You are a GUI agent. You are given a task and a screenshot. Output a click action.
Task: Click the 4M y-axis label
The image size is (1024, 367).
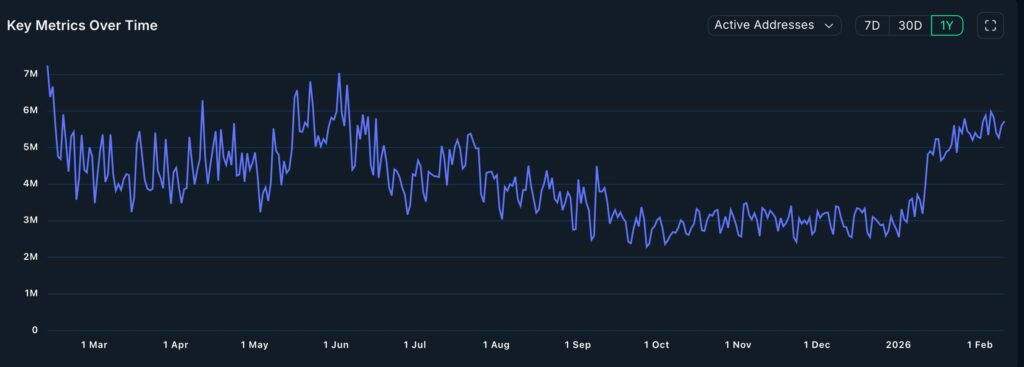31,184
